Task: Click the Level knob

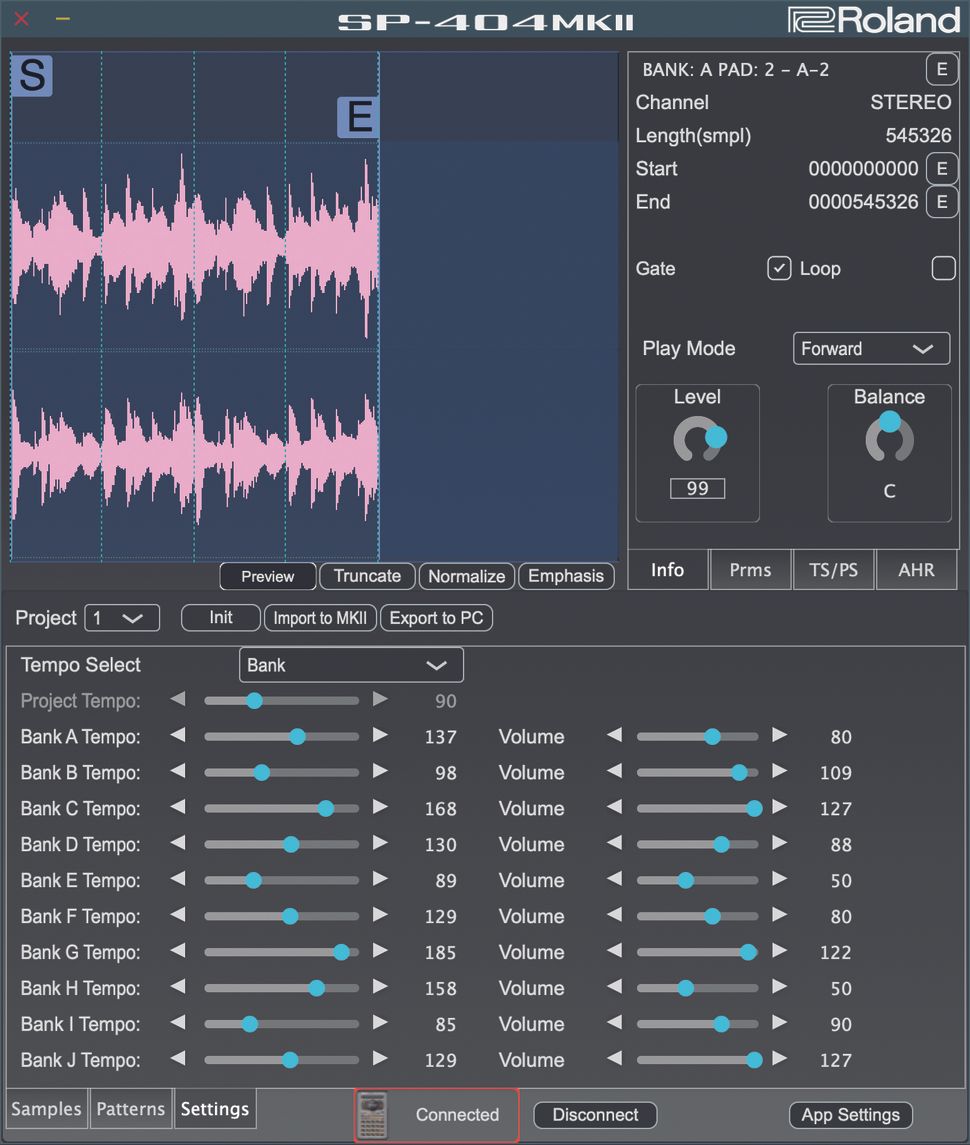Action: (x=698, y=440)
